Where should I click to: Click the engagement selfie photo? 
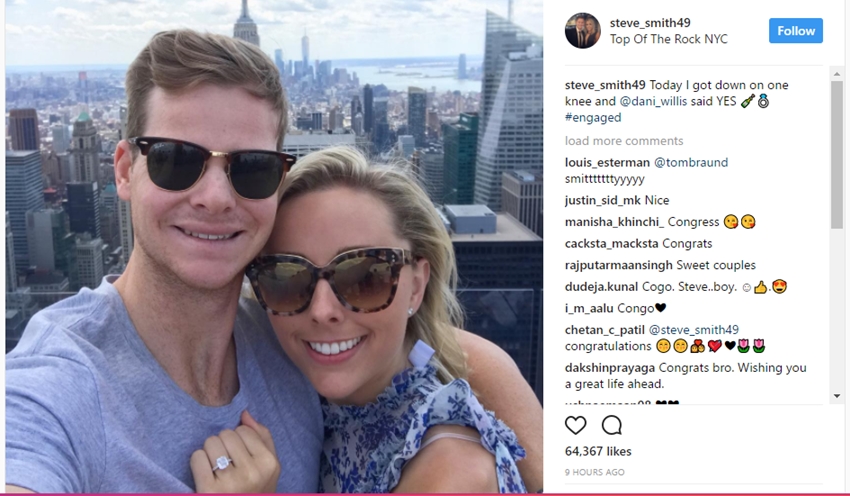tap(274, 247)
